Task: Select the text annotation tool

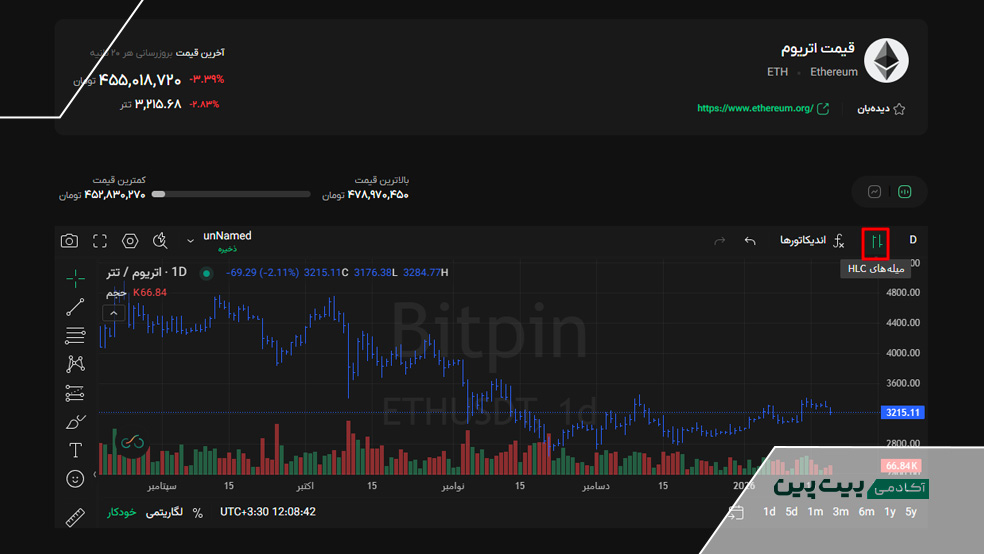Action: (75, 450)
